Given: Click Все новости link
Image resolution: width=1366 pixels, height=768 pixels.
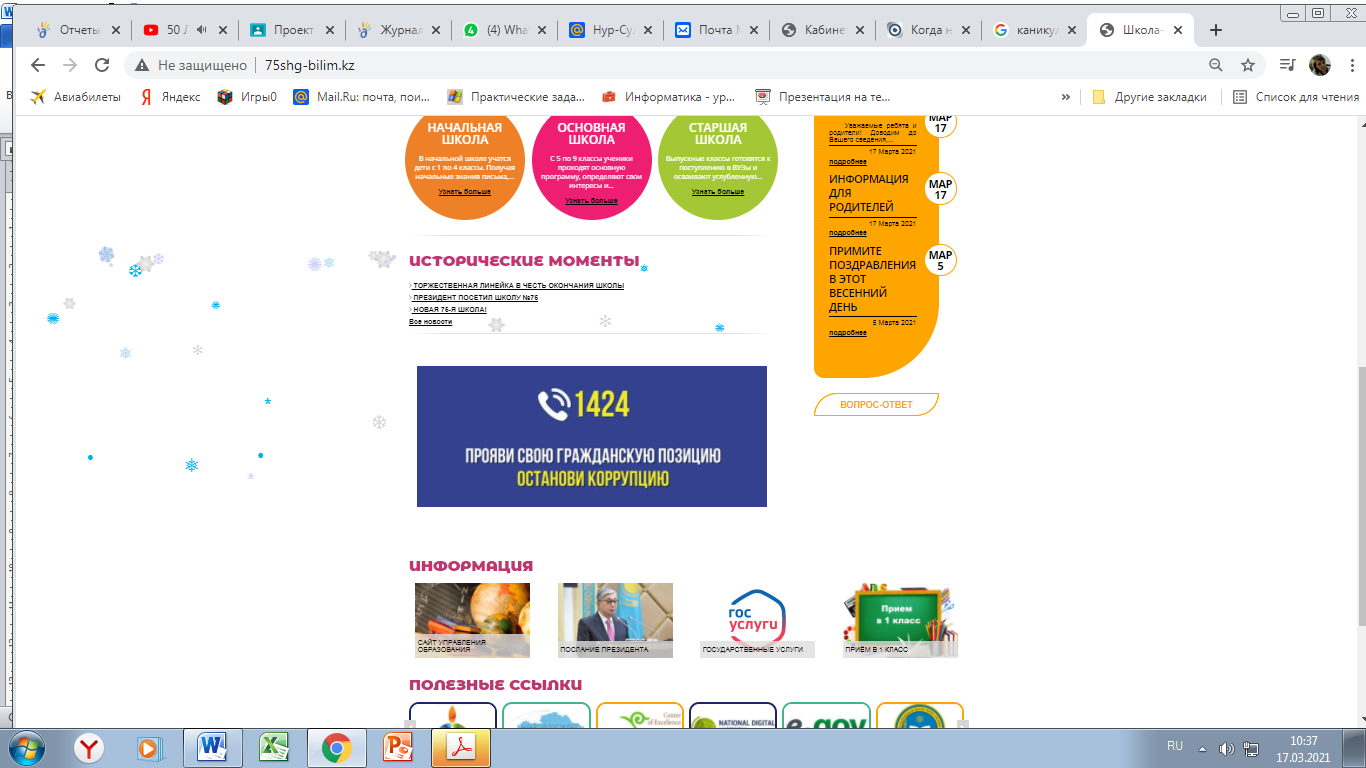Looking at the screenshot, I should click(430, 322).
